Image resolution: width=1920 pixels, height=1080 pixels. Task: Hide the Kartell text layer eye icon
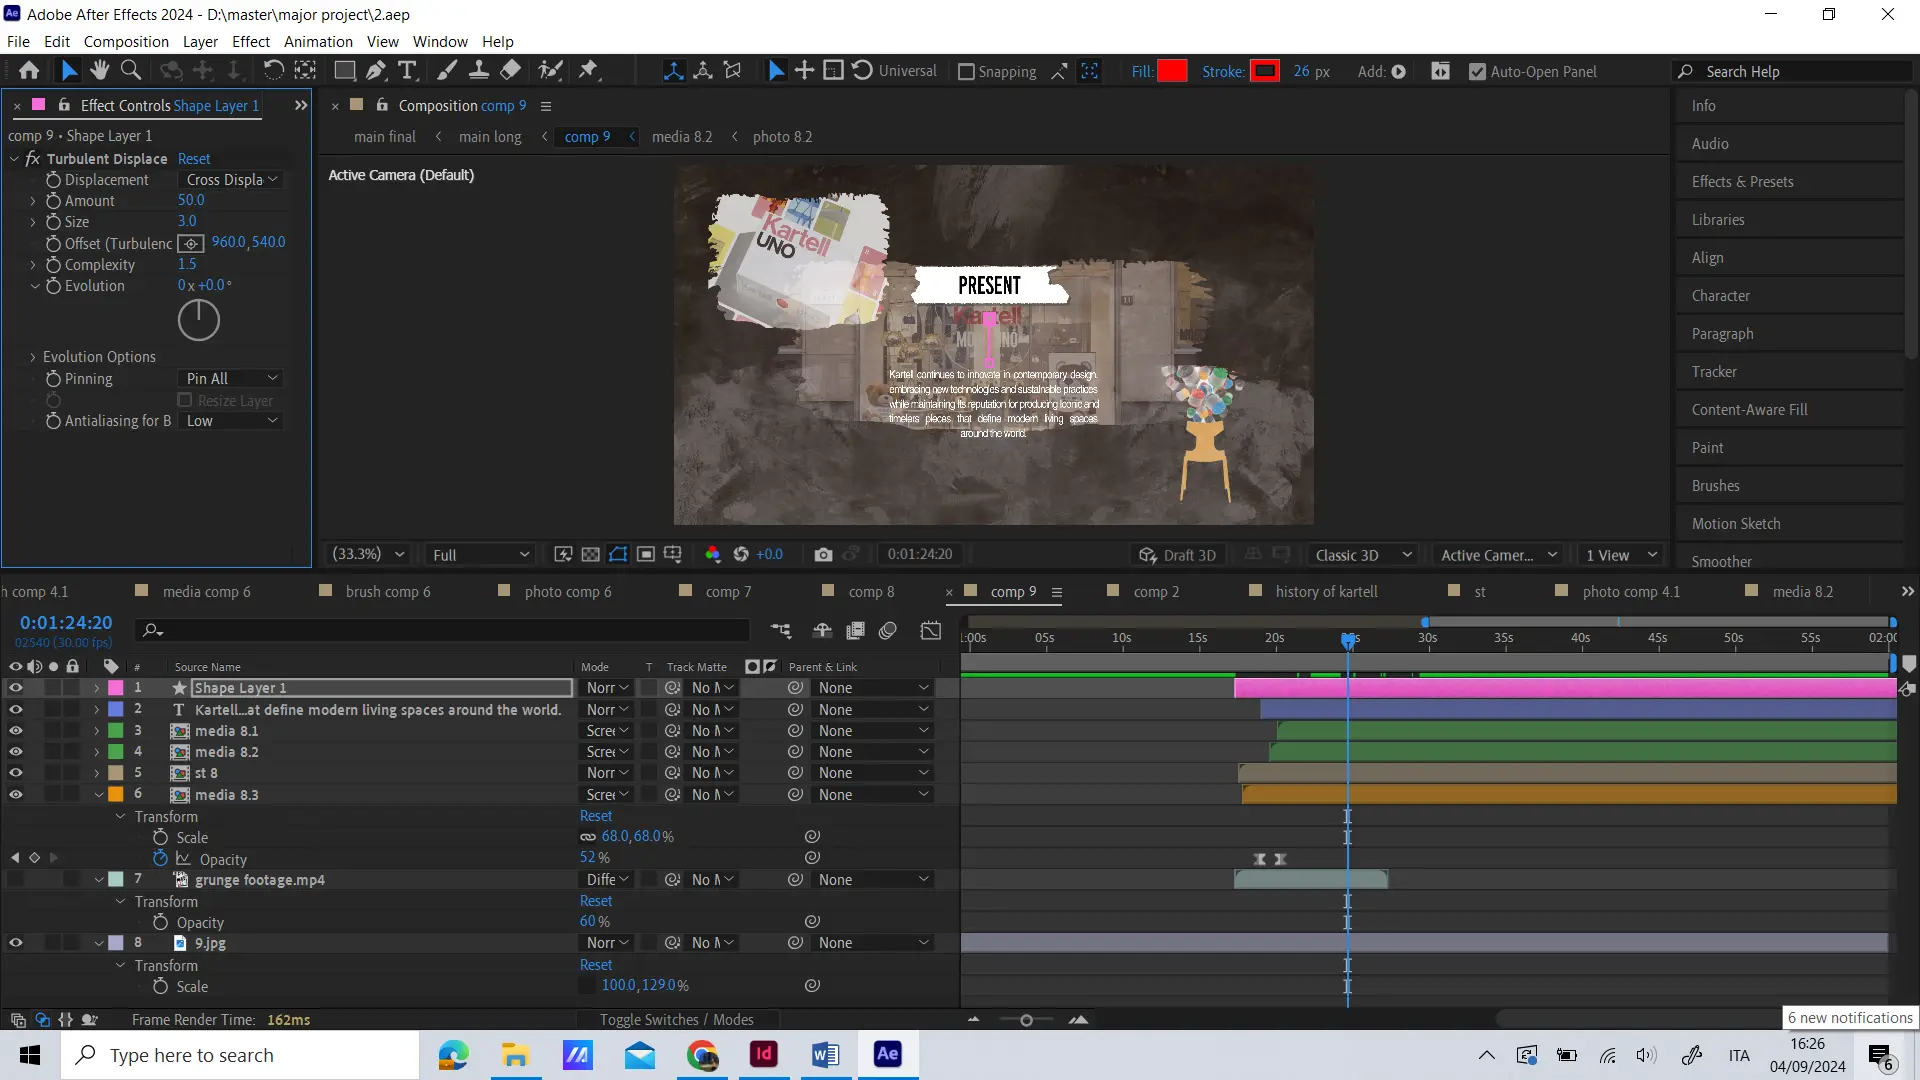[x=16, y=710]
